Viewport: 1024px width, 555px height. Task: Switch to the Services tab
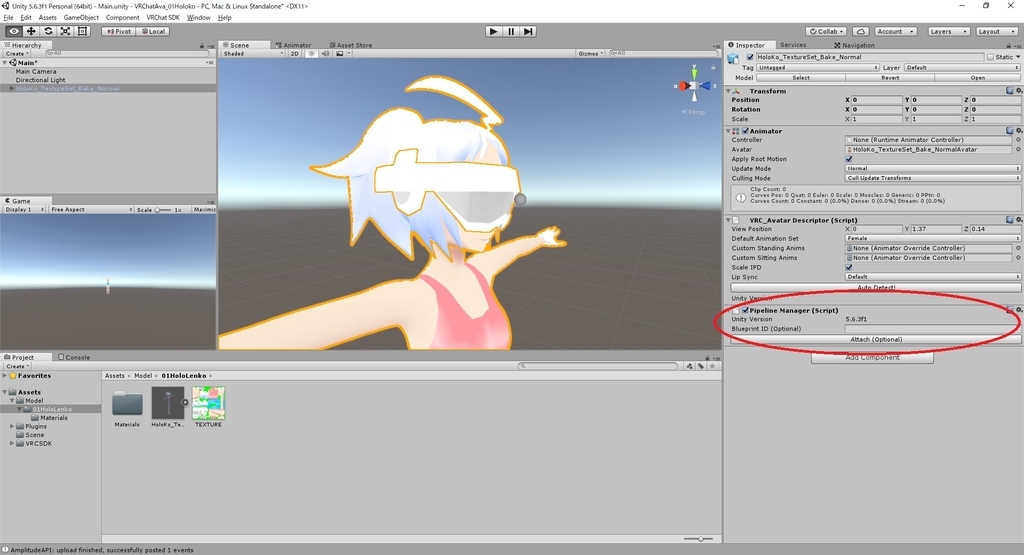point(793,45)
